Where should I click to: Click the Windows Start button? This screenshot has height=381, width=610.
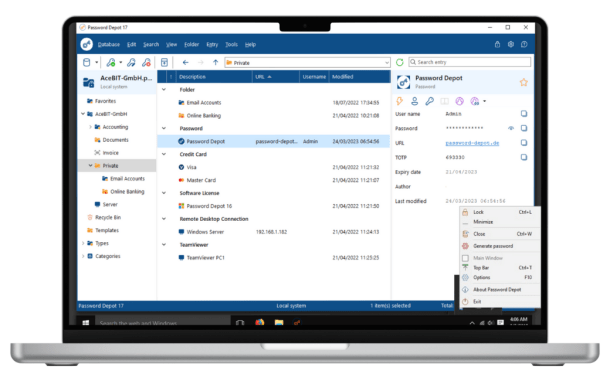tap(86, 323)
